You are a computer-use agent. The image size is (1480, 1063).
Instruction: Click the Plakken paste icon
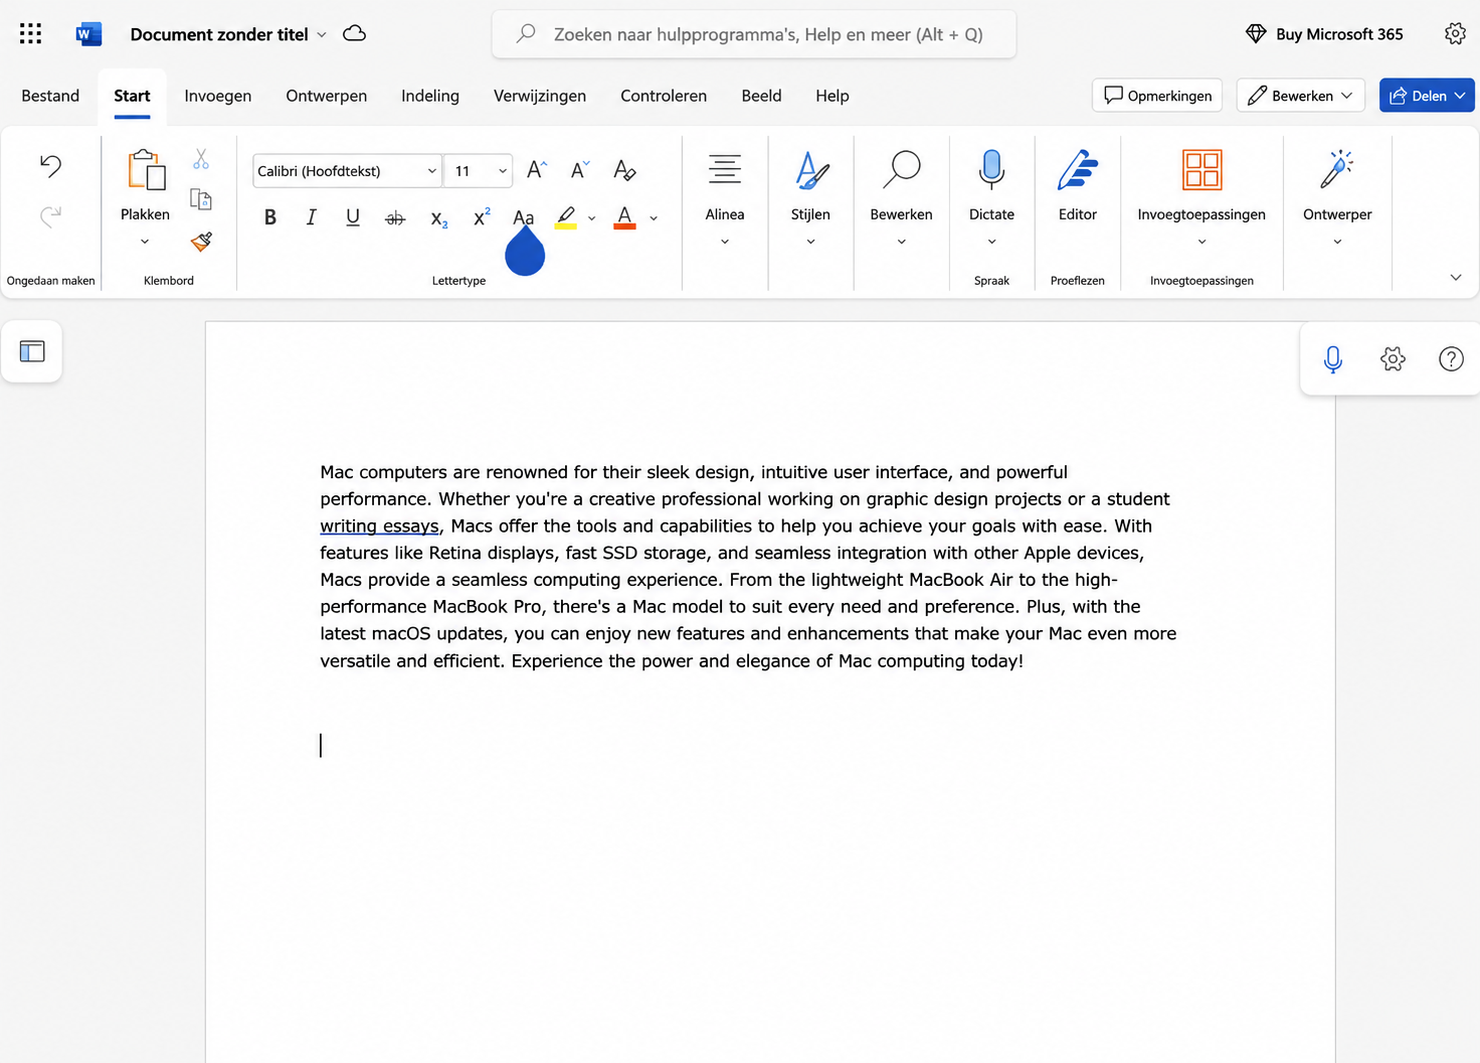click(145, 170)
